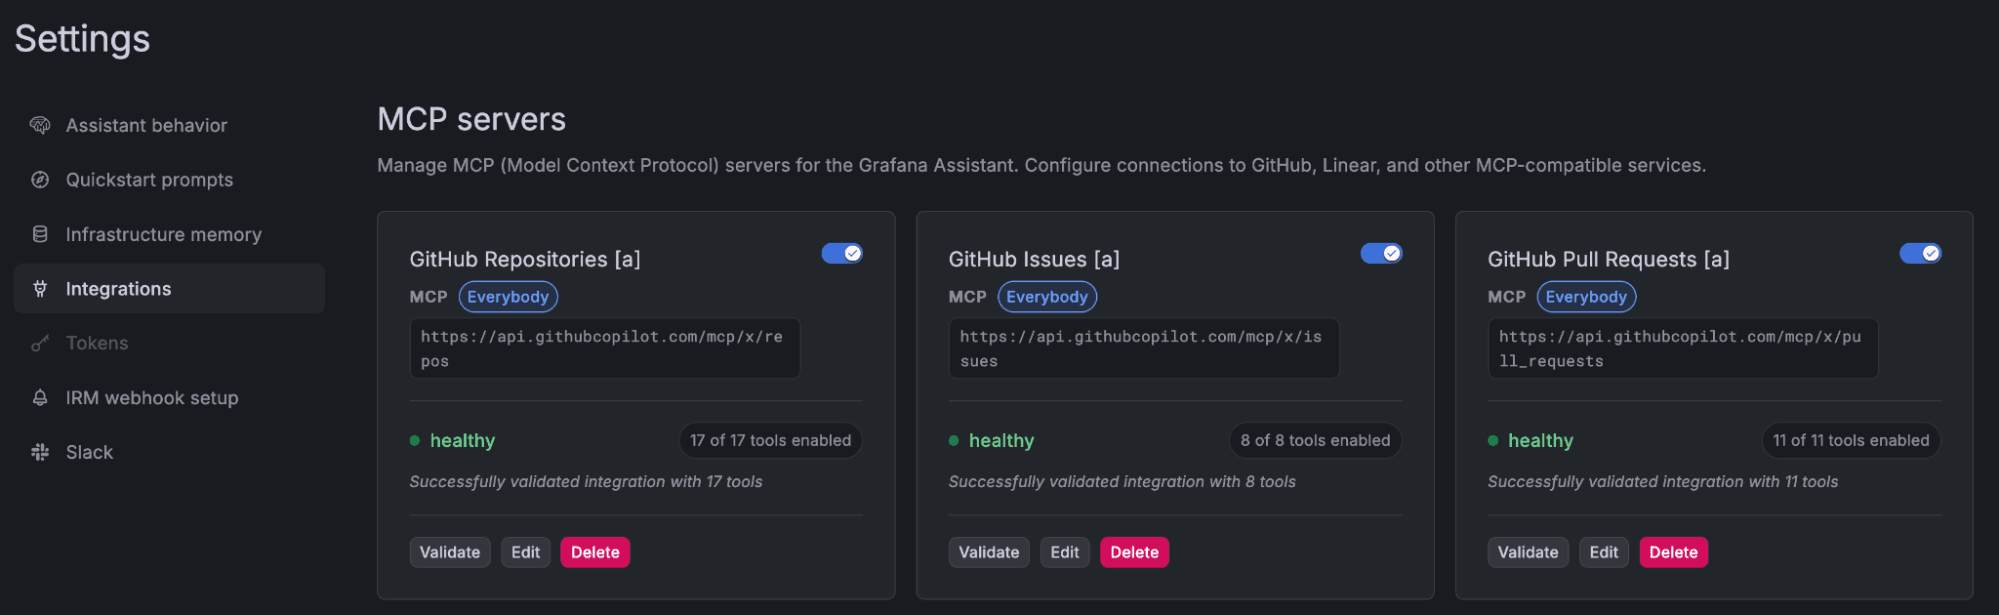Click the Tokens key icon

(40, 343)
